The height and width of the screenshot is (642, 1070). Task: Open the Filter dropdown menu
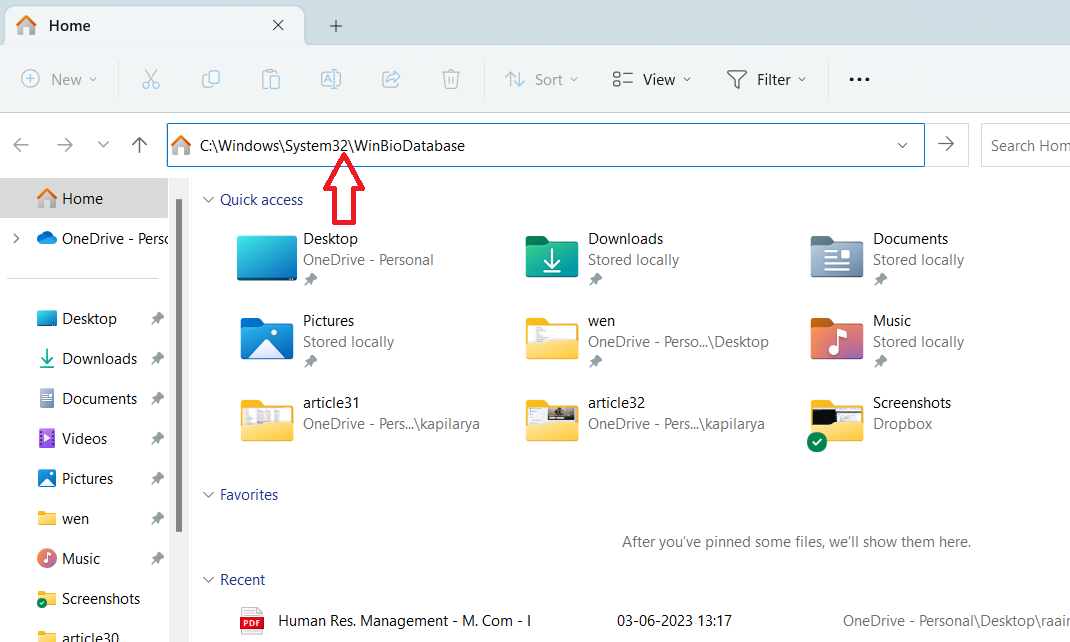click(766, 79)
